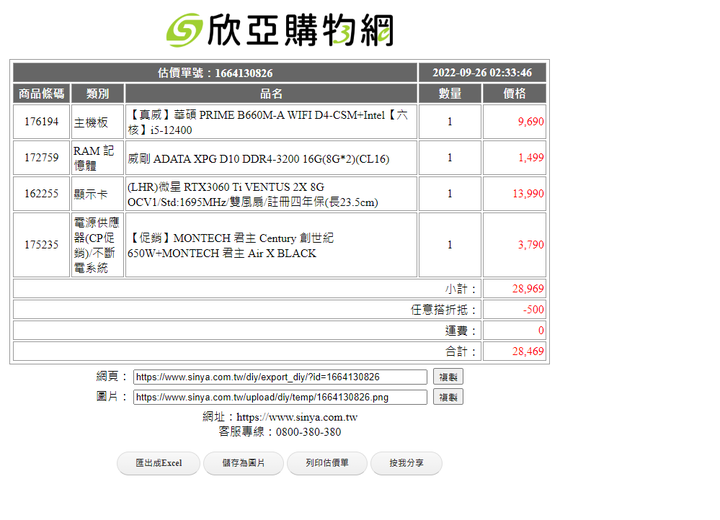720x520 pixels.
Task: Select barcode 172759
Action: point(41,158)
